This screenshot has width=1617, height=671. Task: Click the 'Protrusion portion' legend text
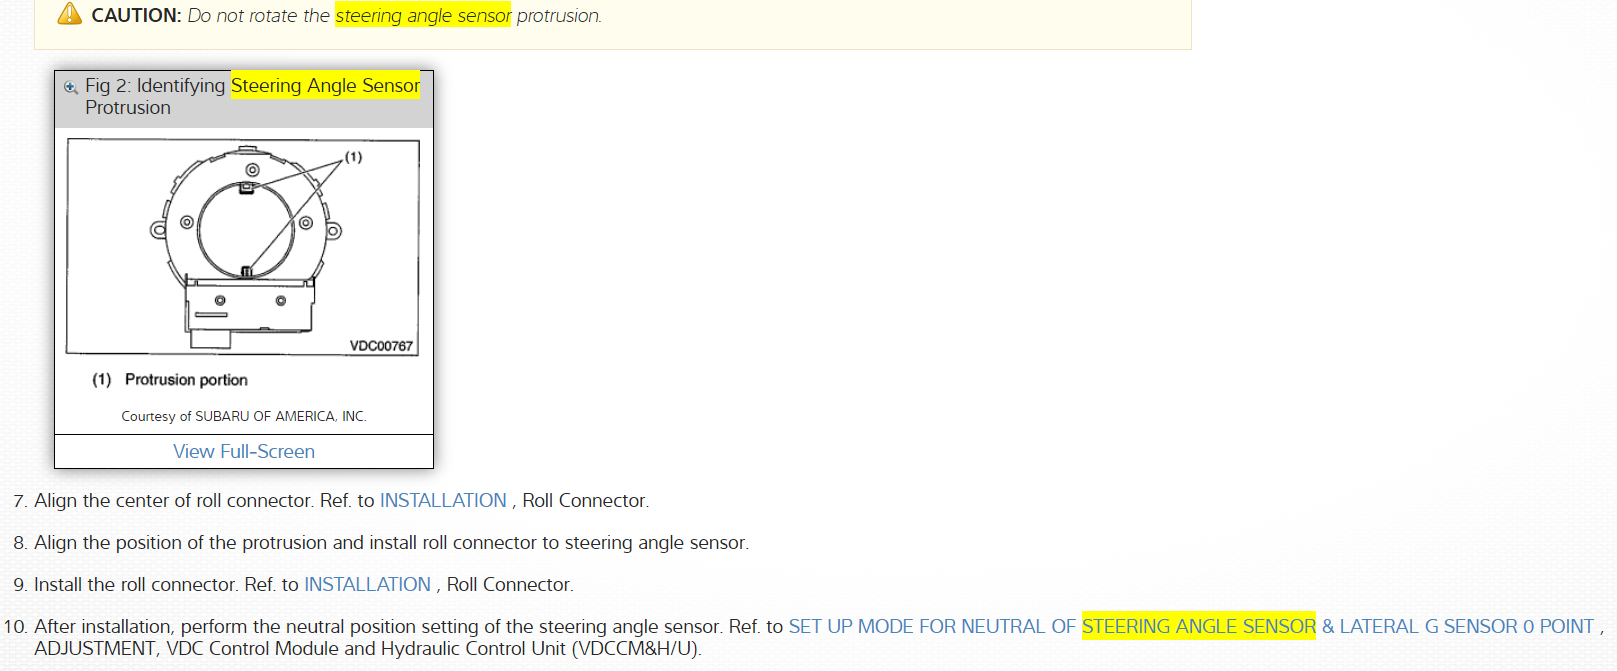186,380
